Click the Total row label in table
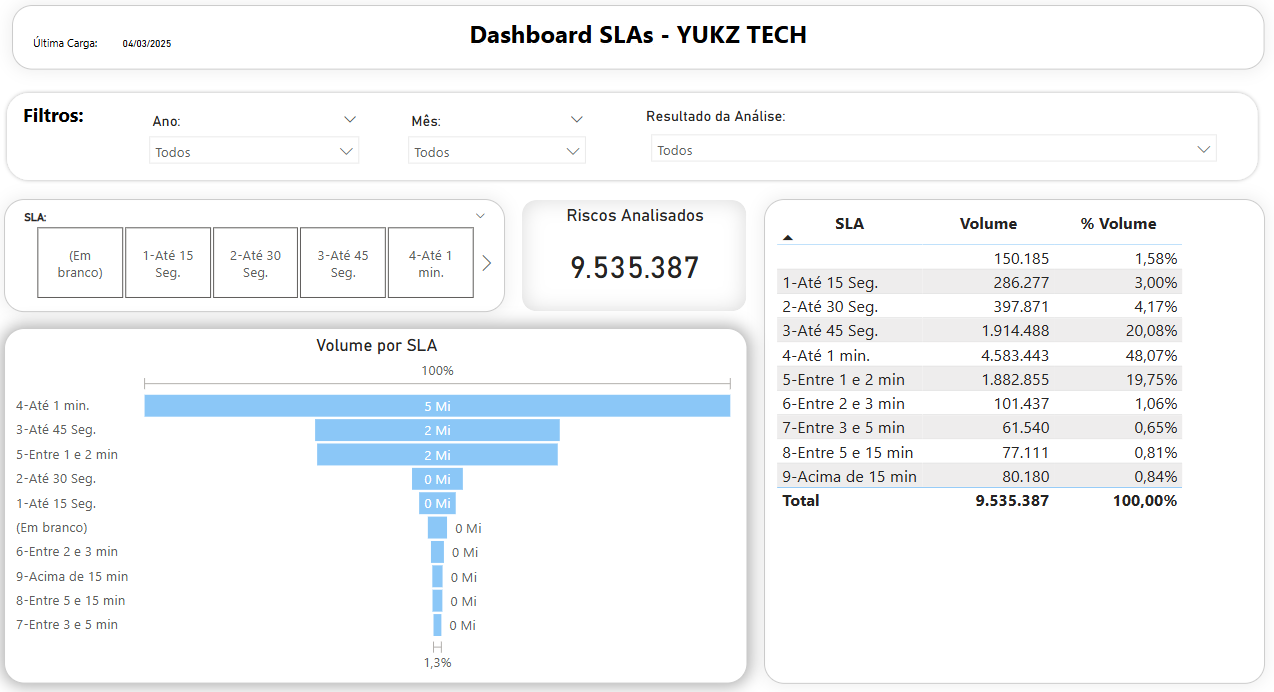The height and width of the screenshot is (692, 1274). tap(801, 500)
